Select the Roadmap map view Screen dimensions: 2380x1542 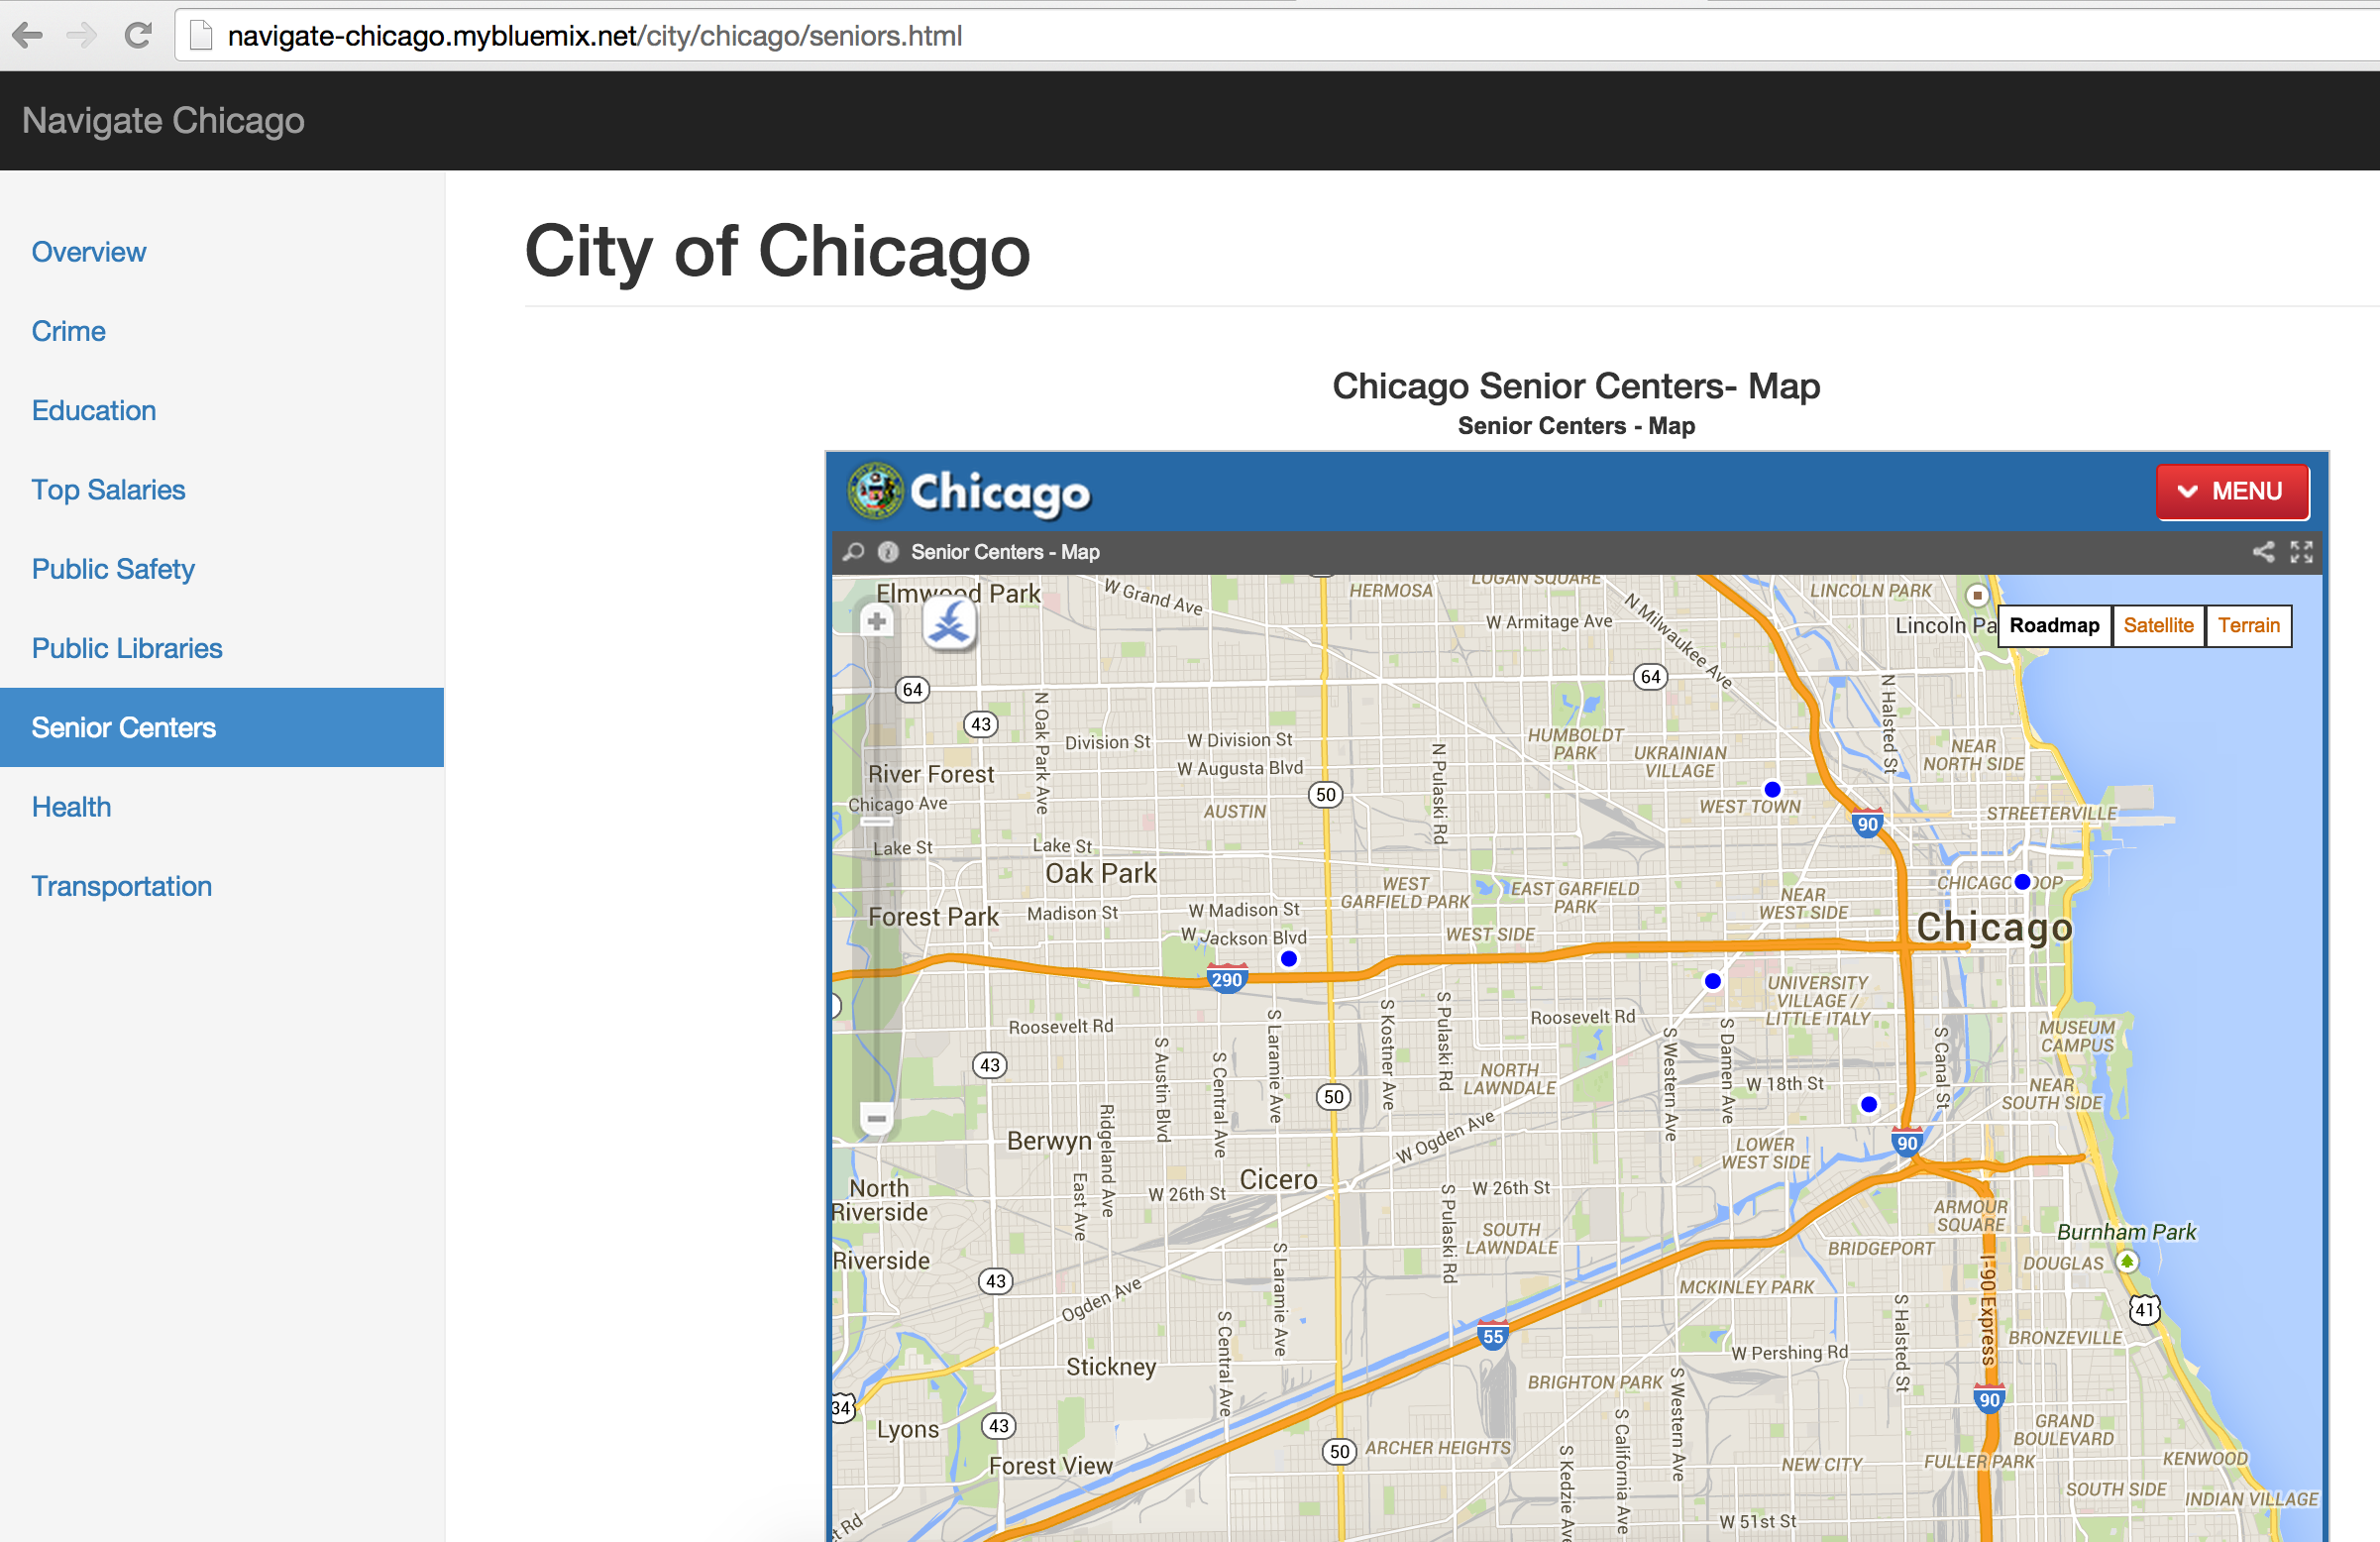pos(2054,626)
